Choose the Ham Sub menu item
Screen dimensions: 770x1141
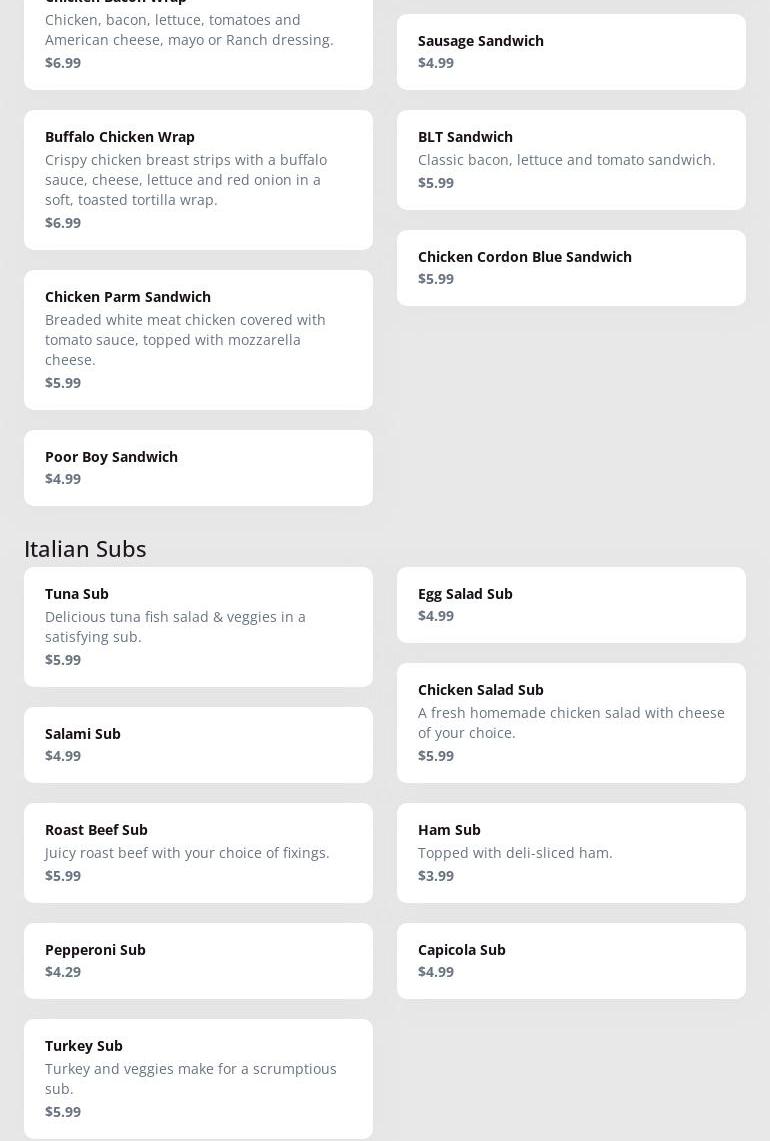(x=571, y=853)
